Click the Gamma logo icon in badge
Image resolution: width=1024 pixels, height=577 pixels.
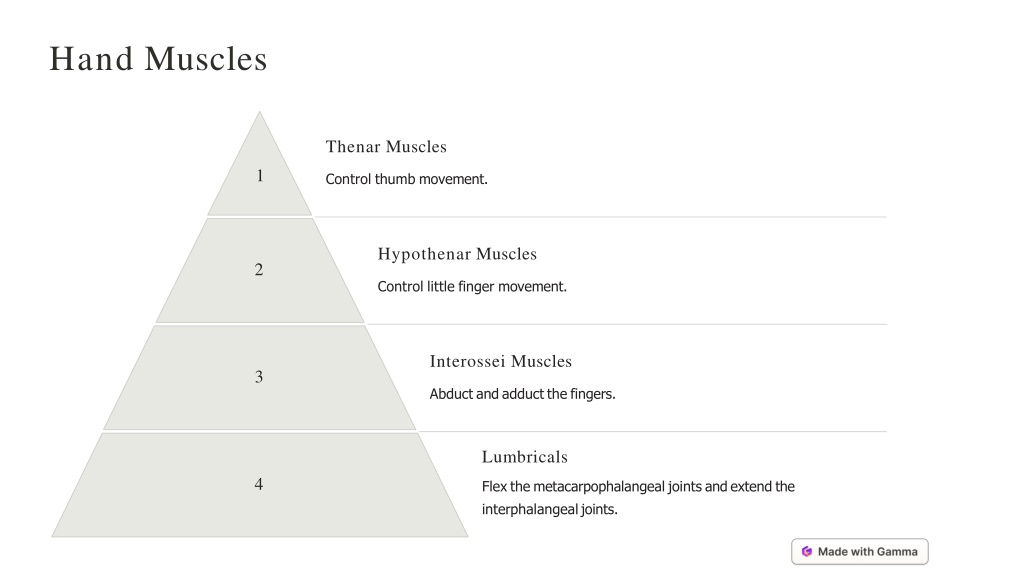(x=807, y=552)
